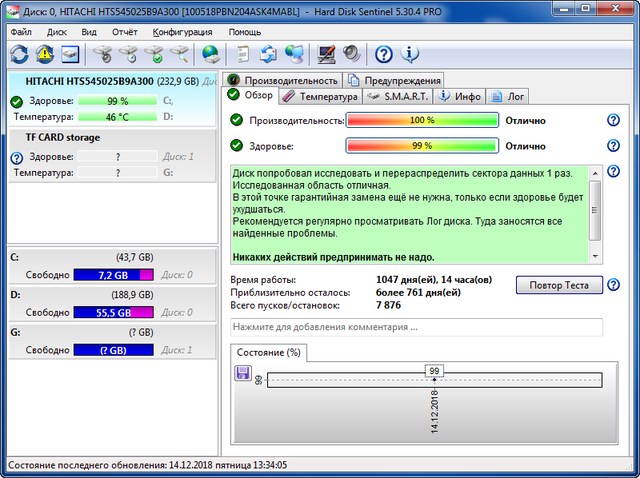Click the globe icon in the toolbar
This screenshot has height=478, width=640.
coord(211,54)
